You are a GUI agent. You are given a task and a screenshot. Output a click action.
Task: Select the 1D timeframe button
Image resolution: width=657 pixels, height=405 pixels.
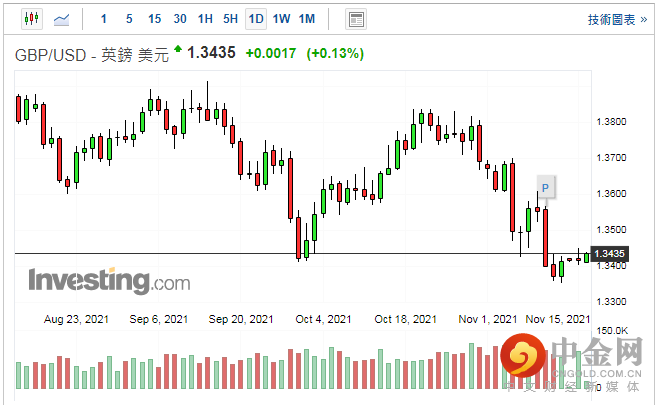coord(256,19)
